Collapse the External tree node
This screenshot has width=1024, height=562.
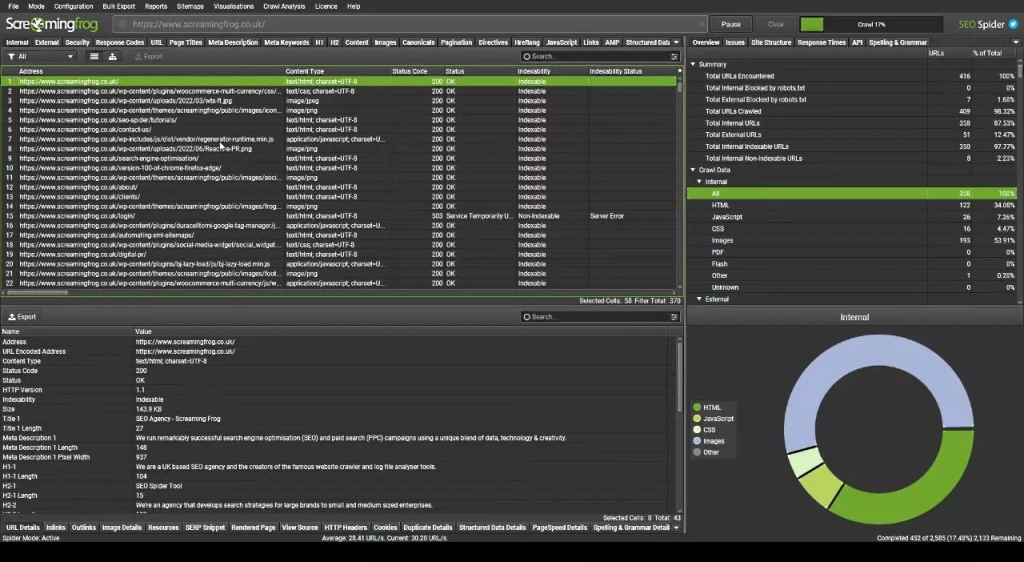(699, 299)
